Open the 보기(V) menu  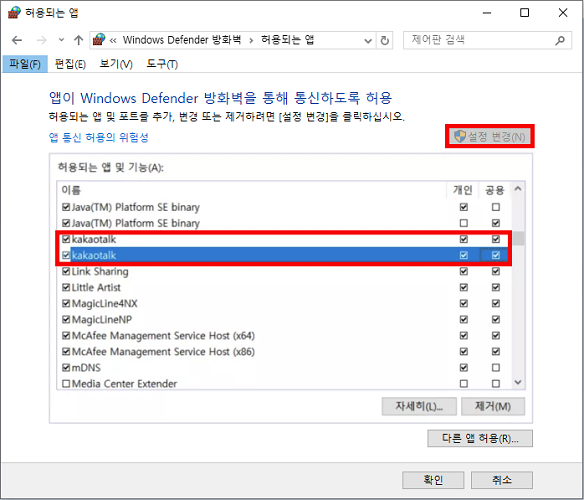pos(116,64)
